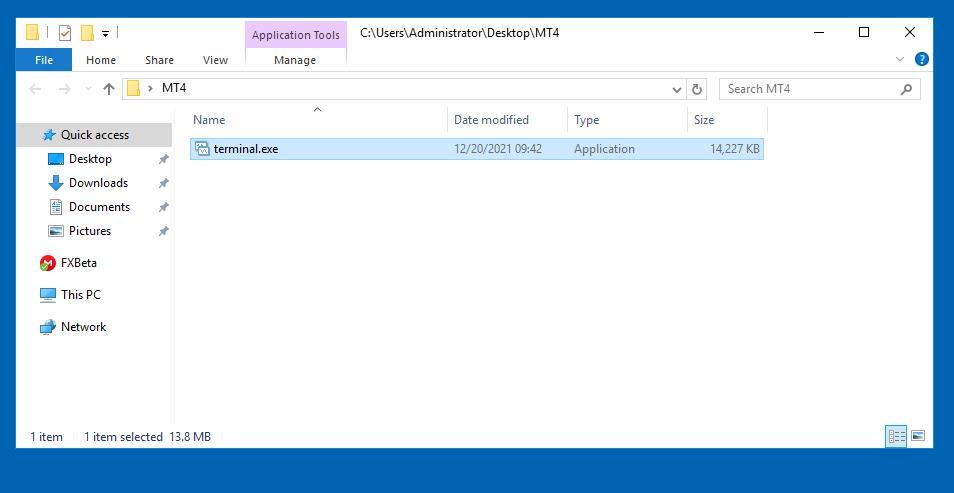This screenshot has width=954, height=493.
Task: Open the View ribbon tab
Action: 215,60
